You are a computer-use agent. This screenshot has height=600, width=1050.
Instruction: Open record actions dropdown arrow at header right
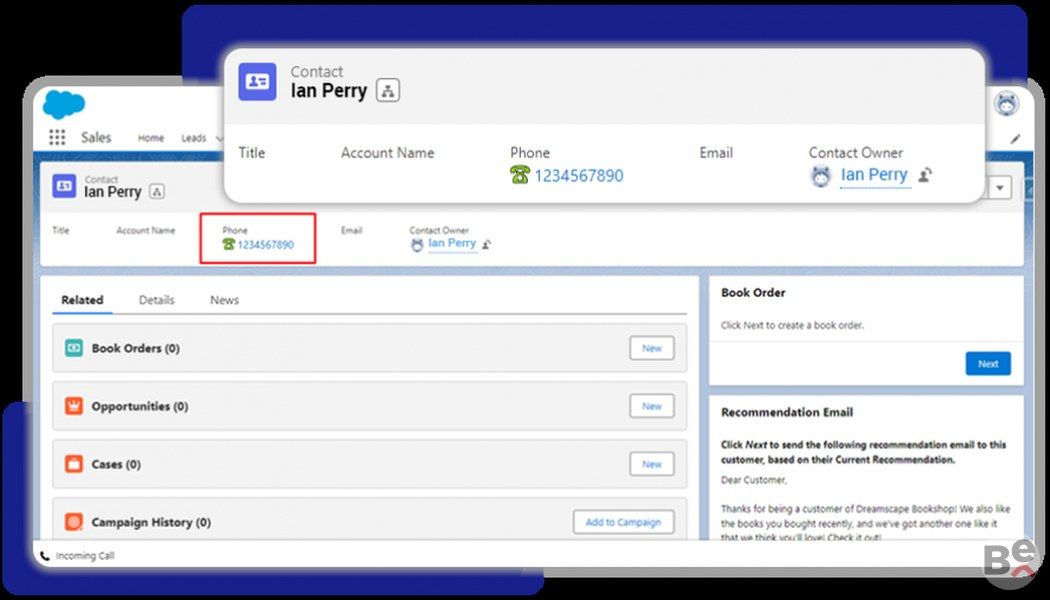1001,188
